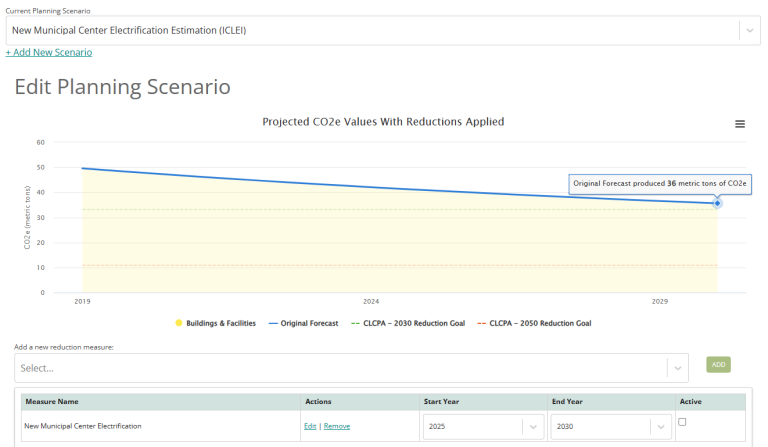Image resolution: width=768 pixels, height=447 pixels.
Task: Expand the Current Planning Scenario dropdown arrow
Action: pyautogui.click(x=749, y=31)
